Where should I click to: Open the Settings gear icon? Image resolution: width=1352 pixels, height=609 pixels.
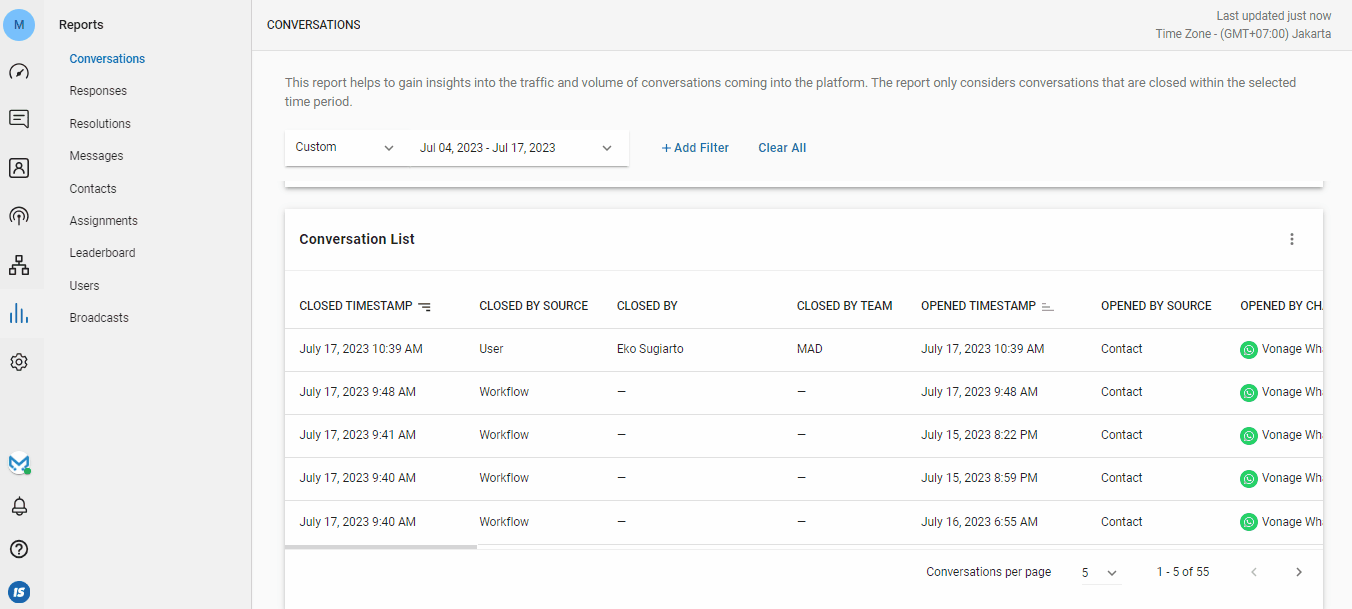(x=19, y=362)
